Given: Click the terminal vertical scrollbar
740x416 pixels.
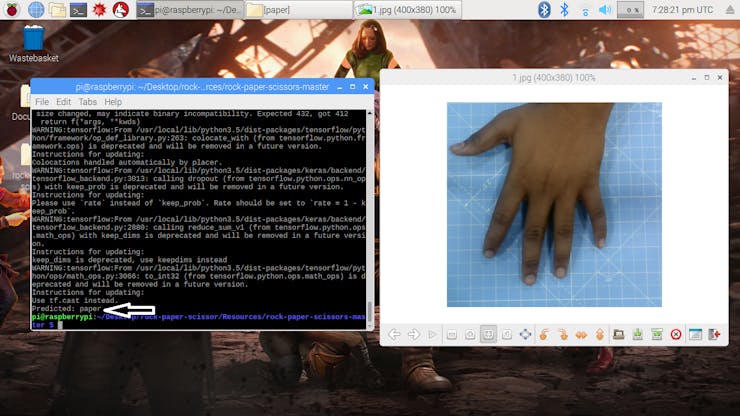Looking at the screenshot, I should tap(370, 219).
